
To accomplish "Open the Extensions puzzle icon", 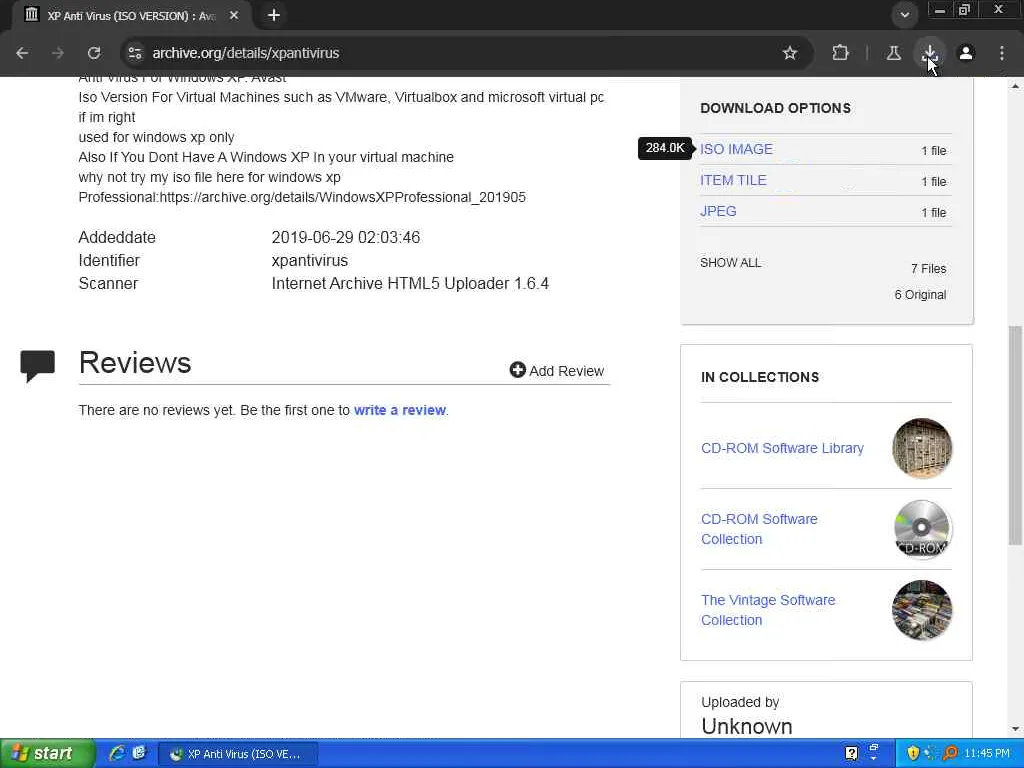I will (x=840, y=53).
